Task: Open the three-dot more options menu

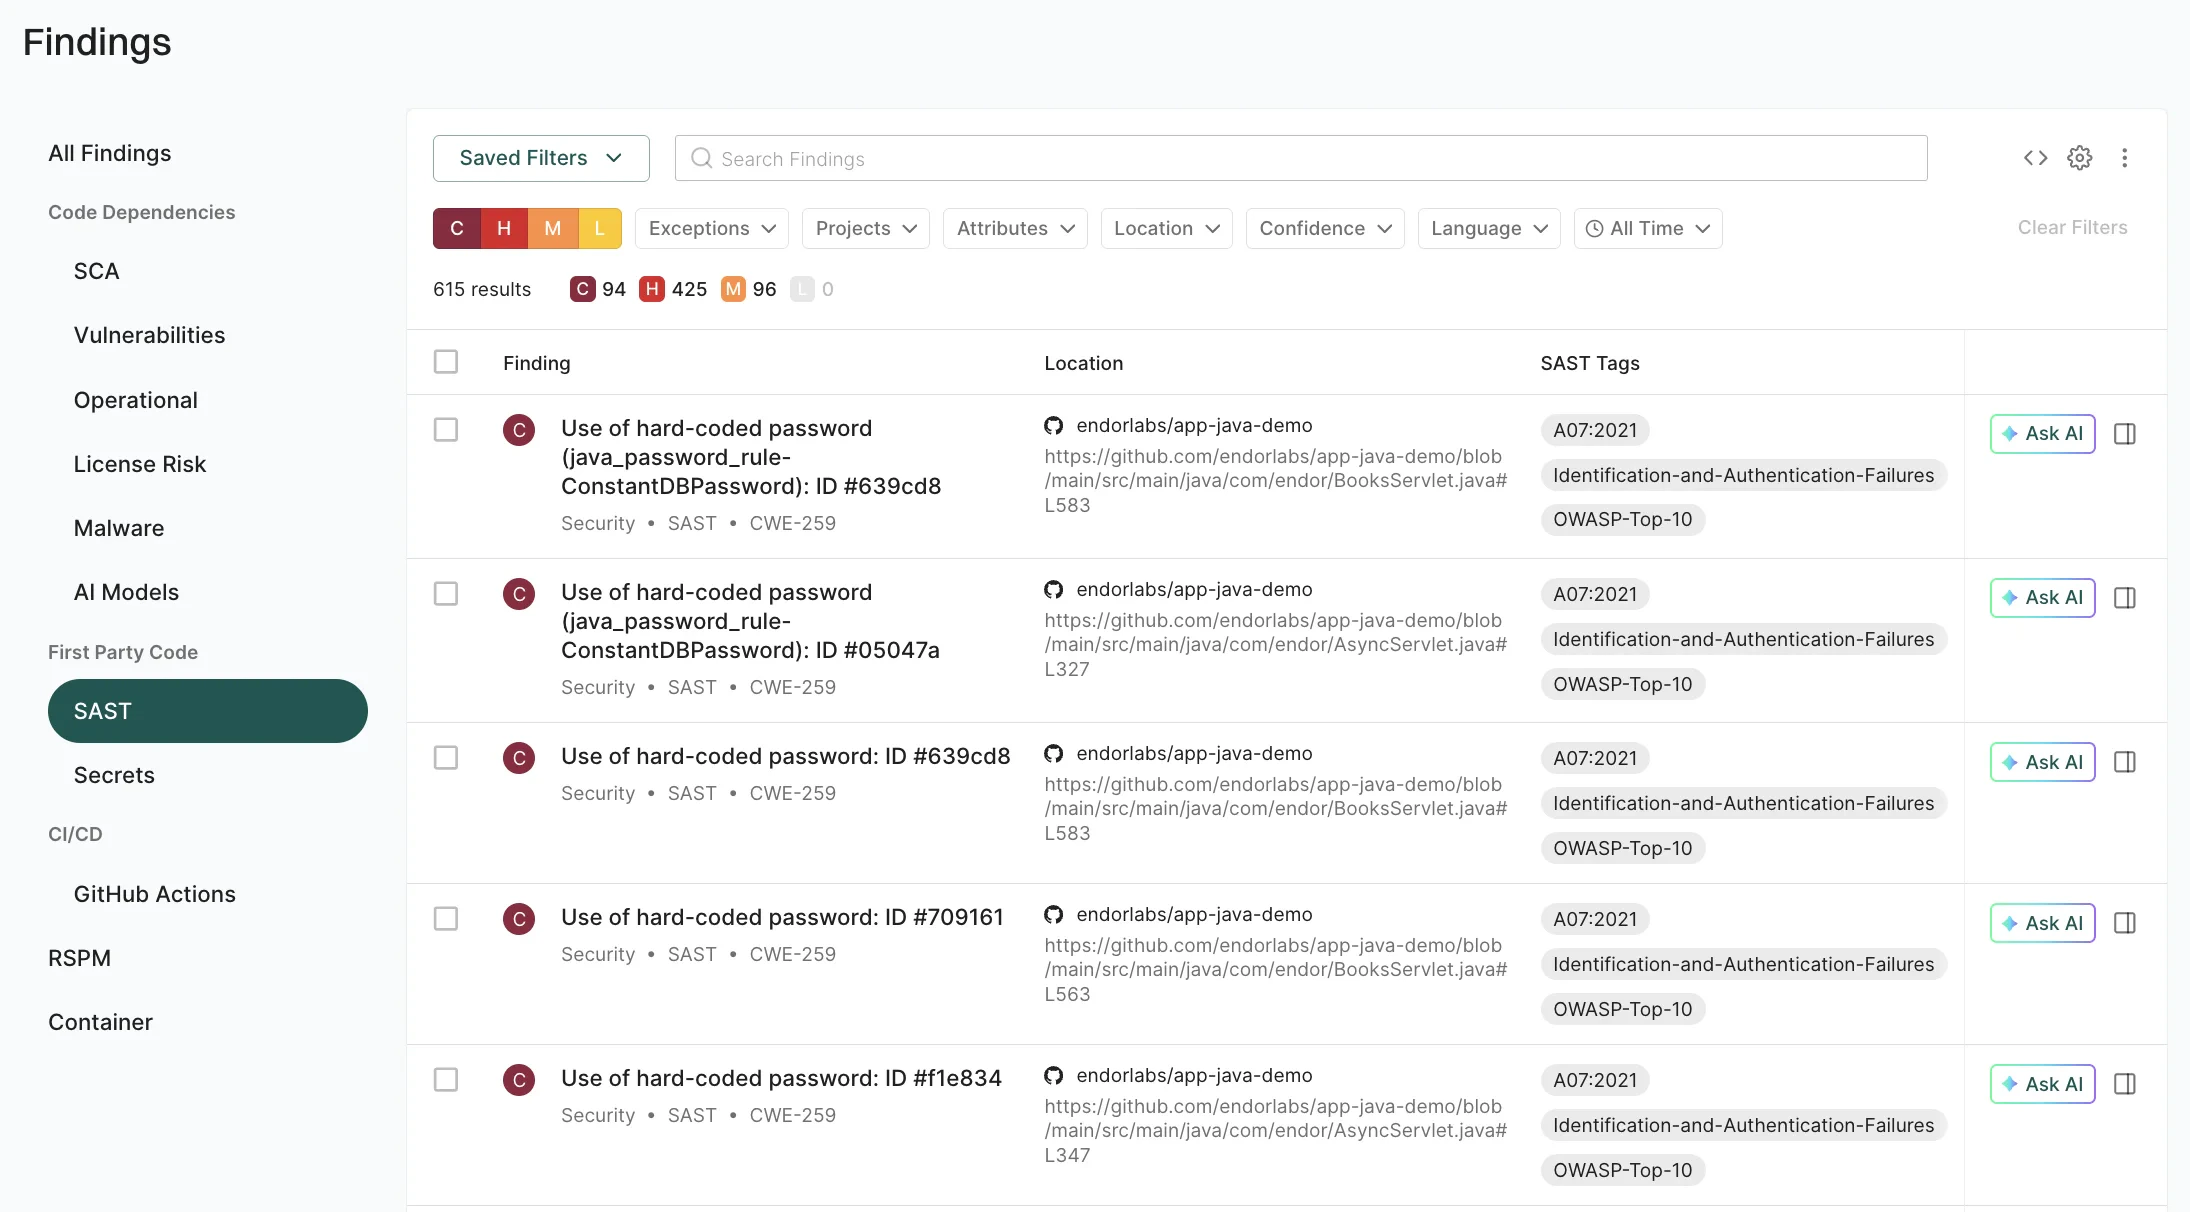Action: (2125, 158)
